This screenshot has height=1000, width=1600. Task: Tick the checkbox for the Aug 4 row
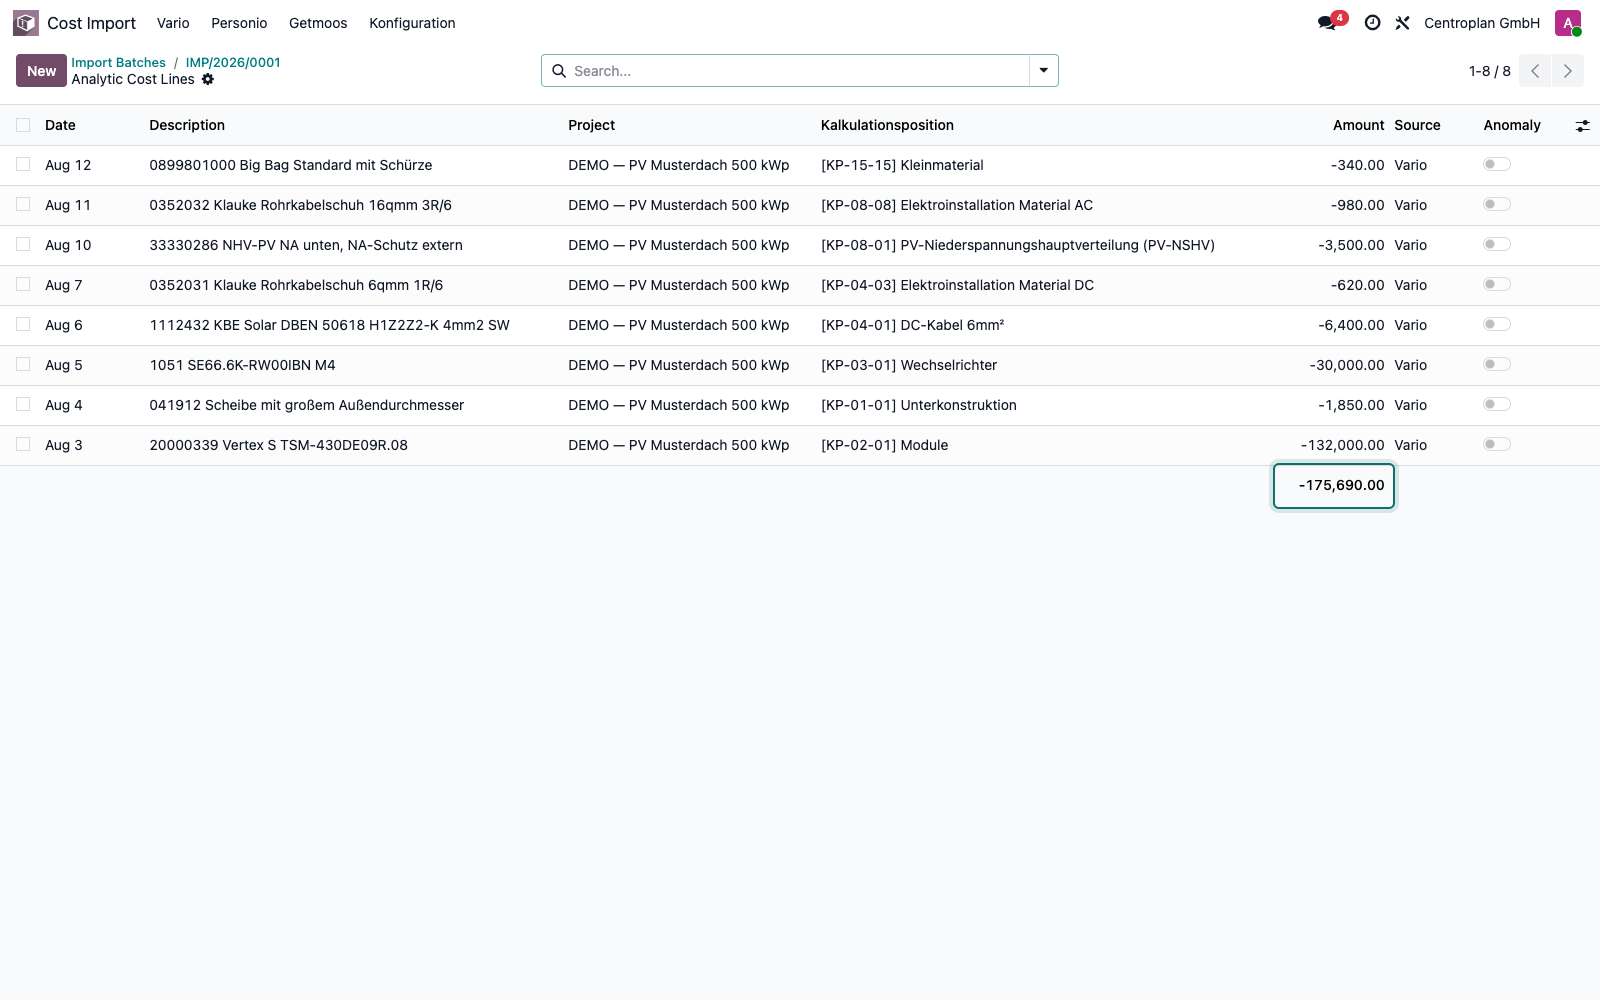coord(23,405)
